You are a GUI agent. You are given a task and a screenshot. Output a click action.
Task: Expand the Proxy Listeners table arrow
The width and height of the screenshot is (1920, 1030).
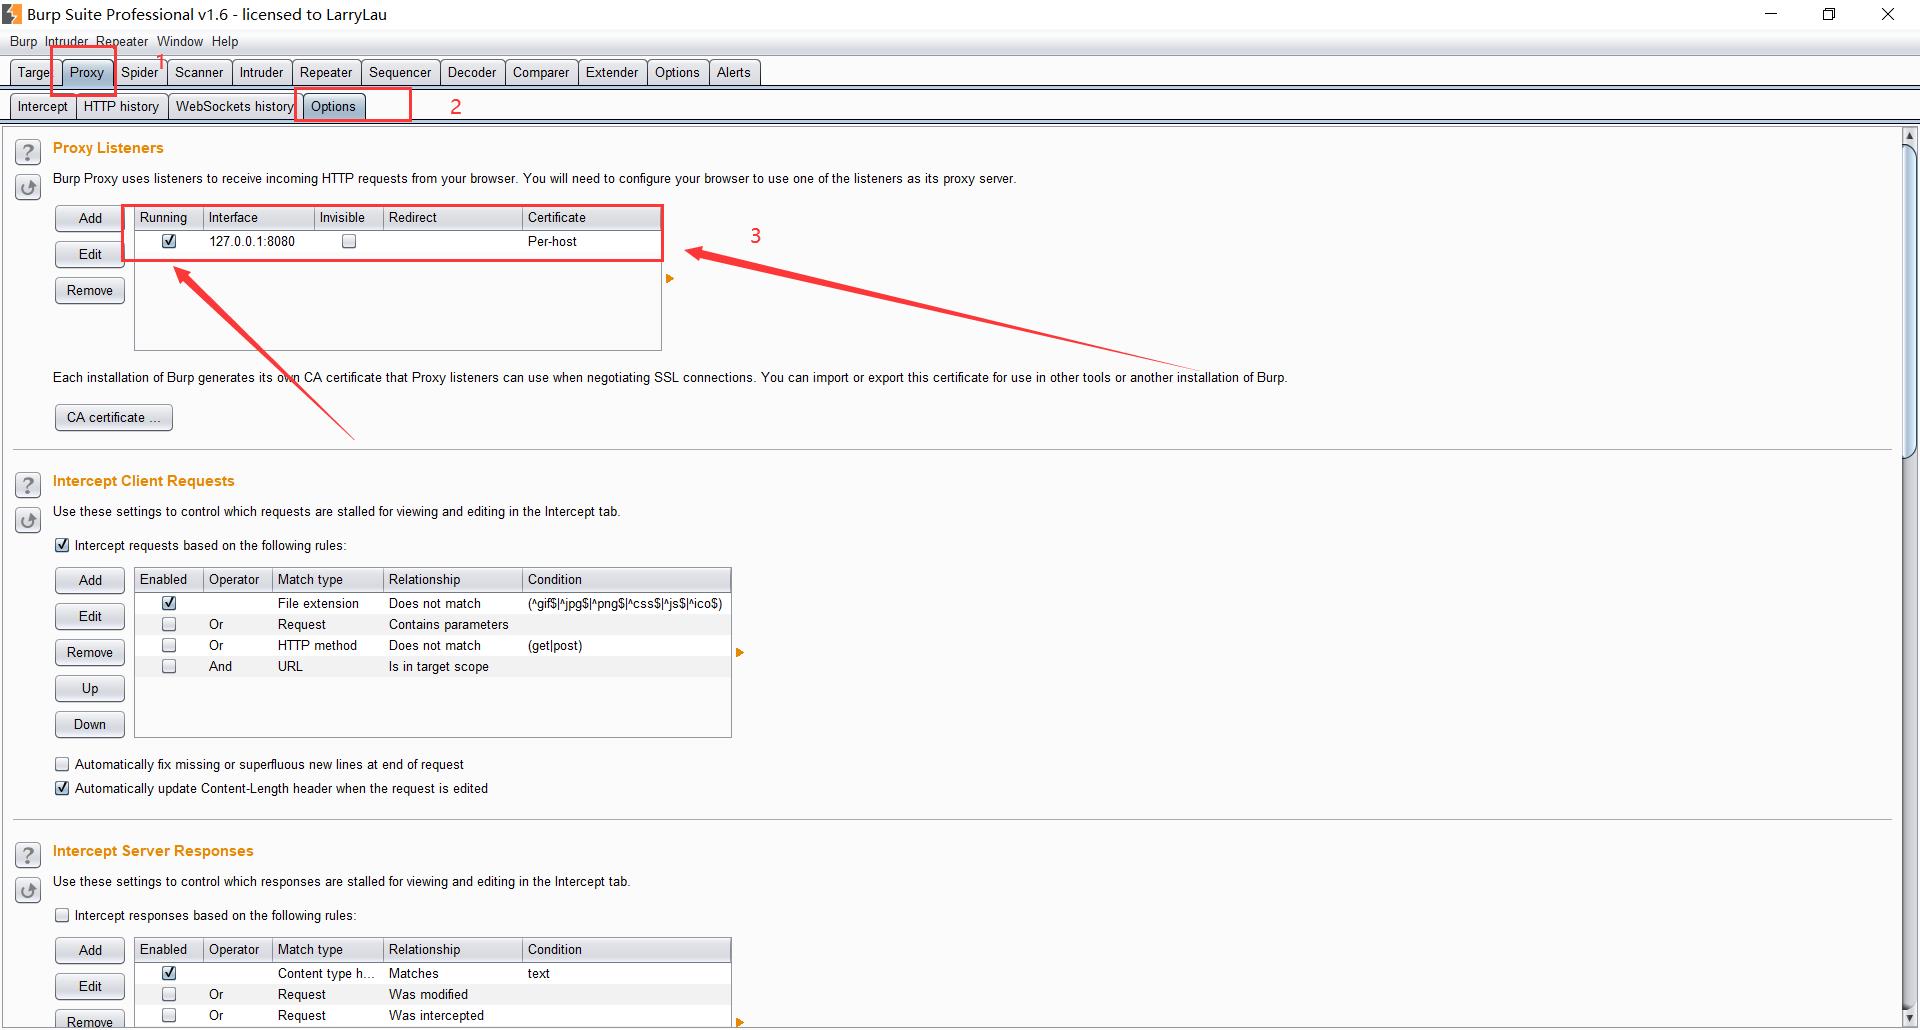point(670,278)
